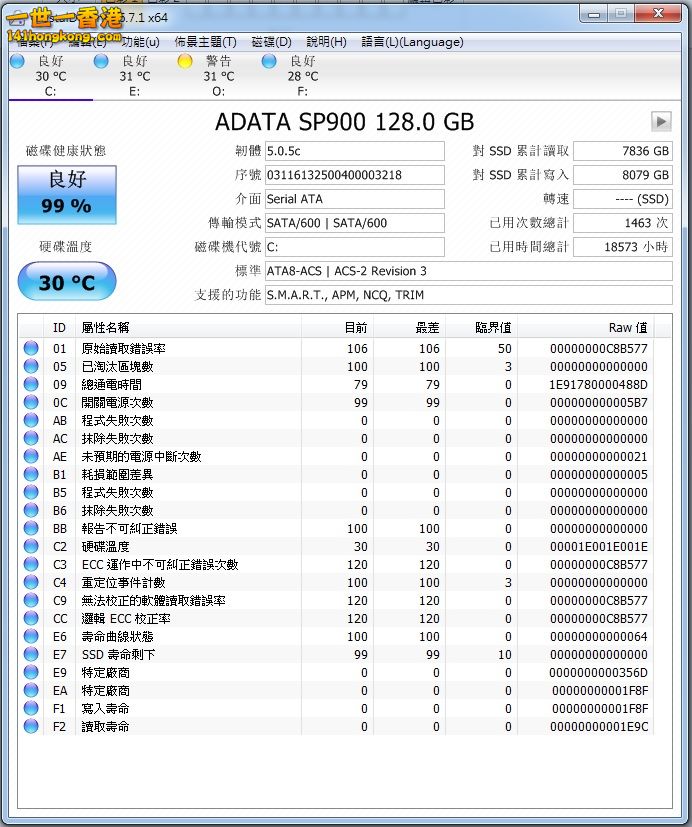Click status icon of attribute E9

pyautogui.click(x=31, y=672)
